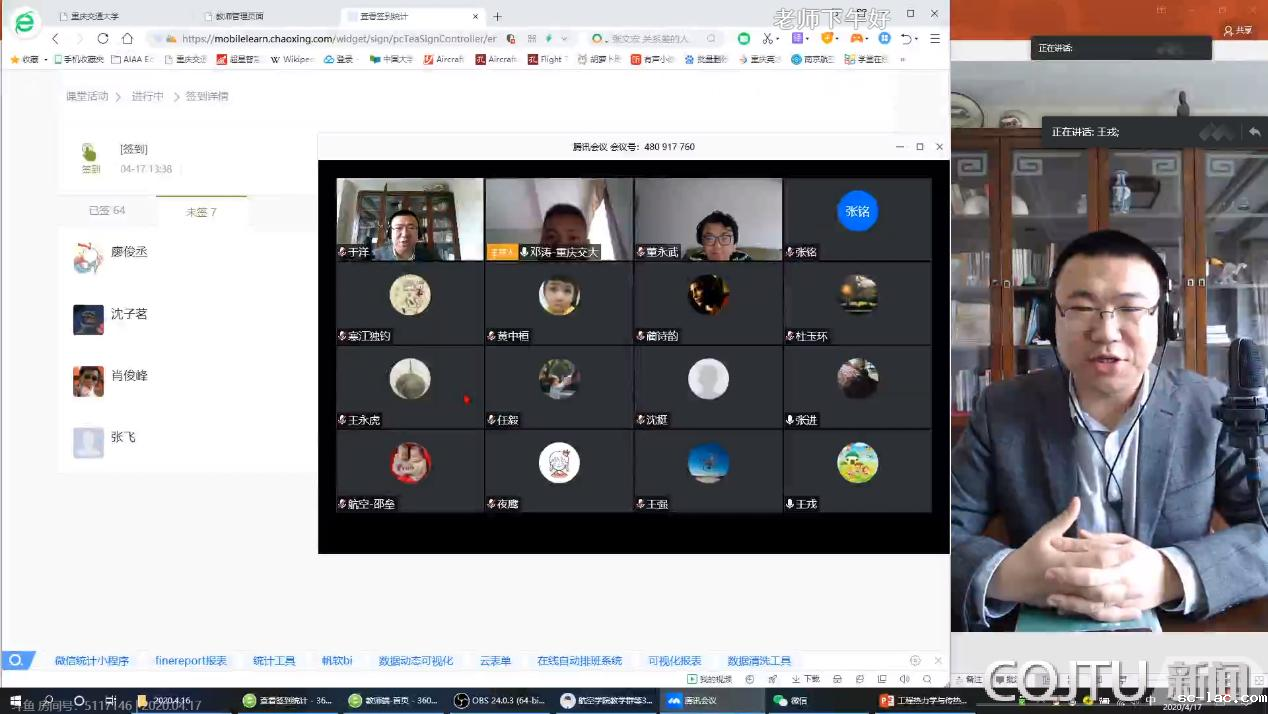Open the finereport报表 link in bottom bar
1268x714 pixels.
pyautogui.click(x=191, y=661)
